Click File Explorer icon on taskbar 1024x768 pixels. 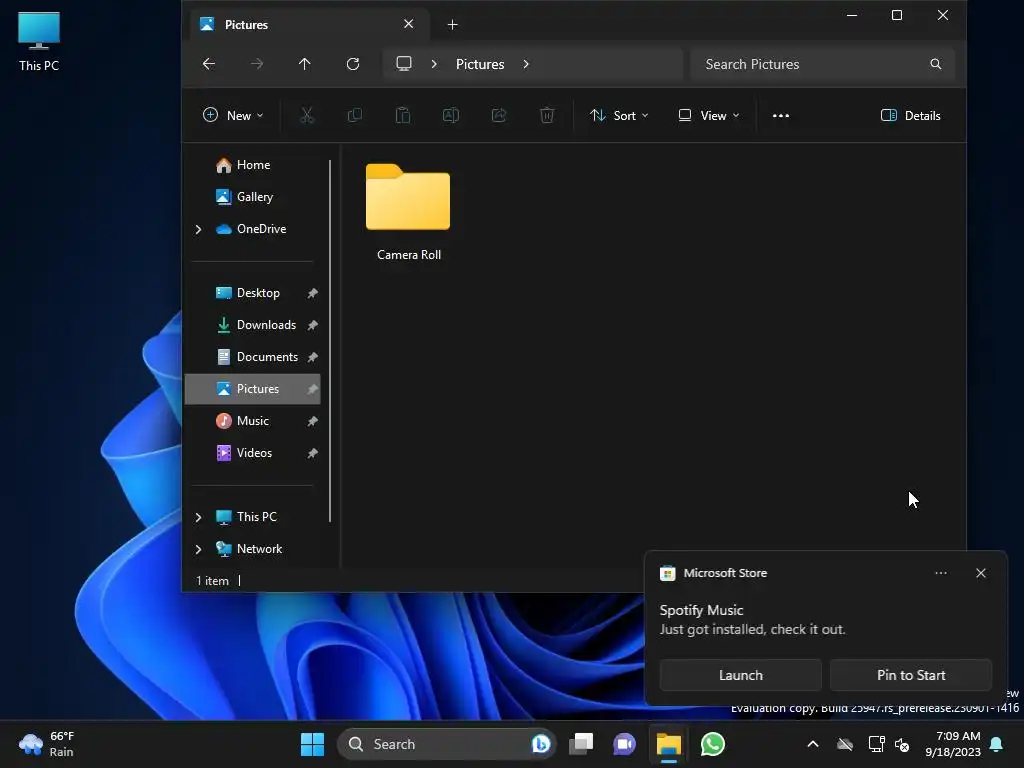coord(669,744)
